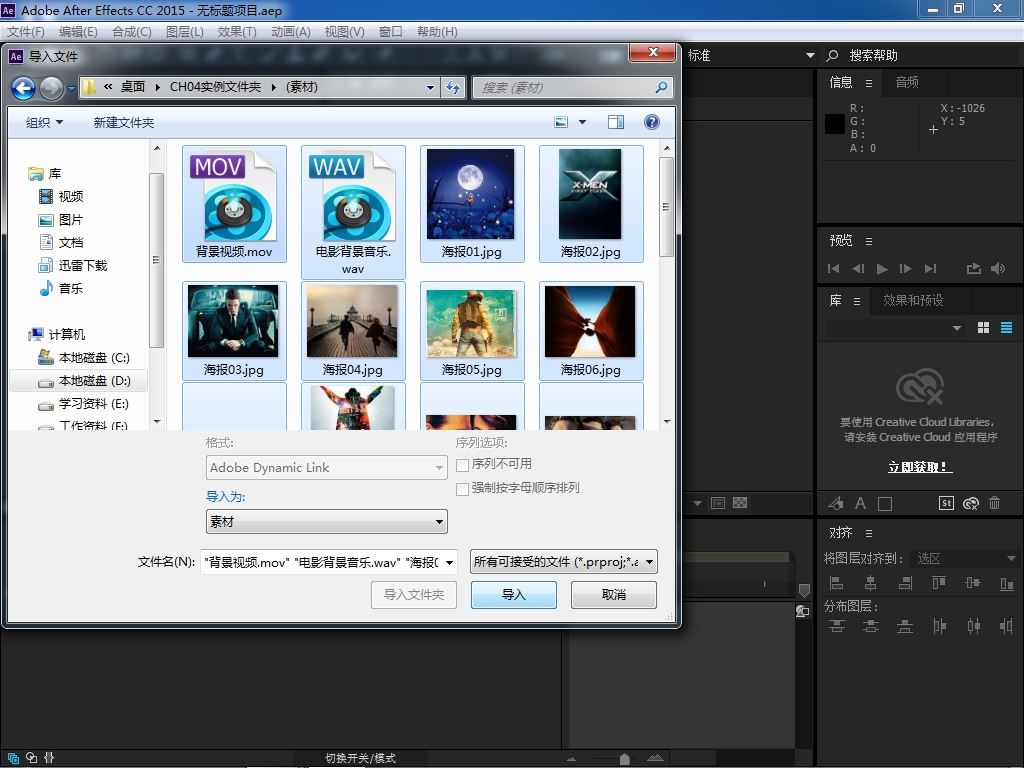
Task: Open the 对齐 panel menu icon
Action: (869, 534)
